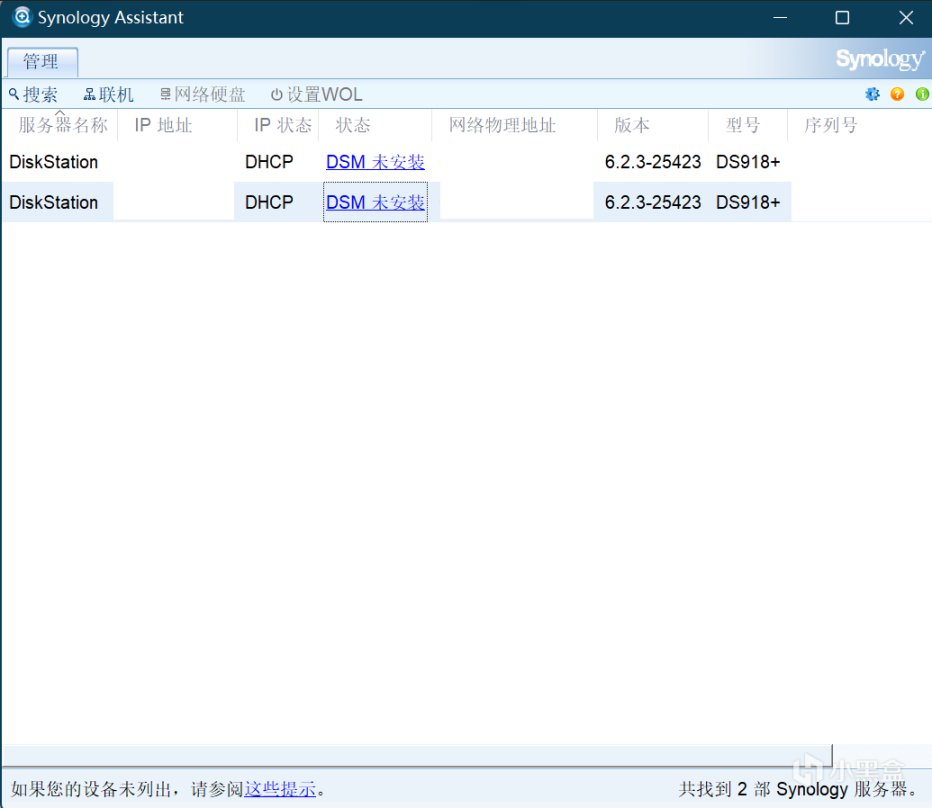
Task: Minimize the Synology Assistant window
Action: pyautogui.click(x=780, y=18)
